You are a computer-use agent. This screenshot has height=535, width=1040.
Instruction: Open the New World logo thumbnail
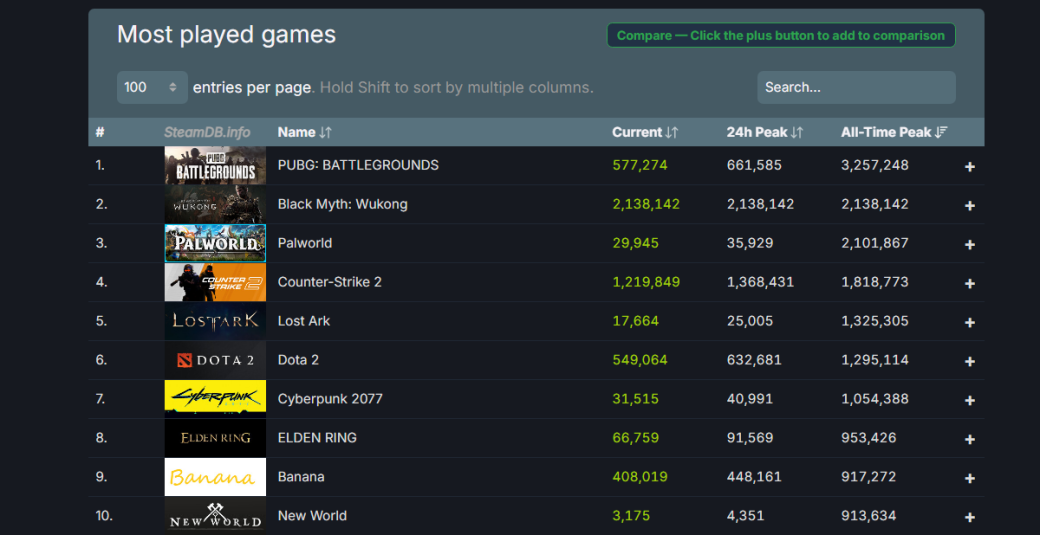click(x=215, y=516)
